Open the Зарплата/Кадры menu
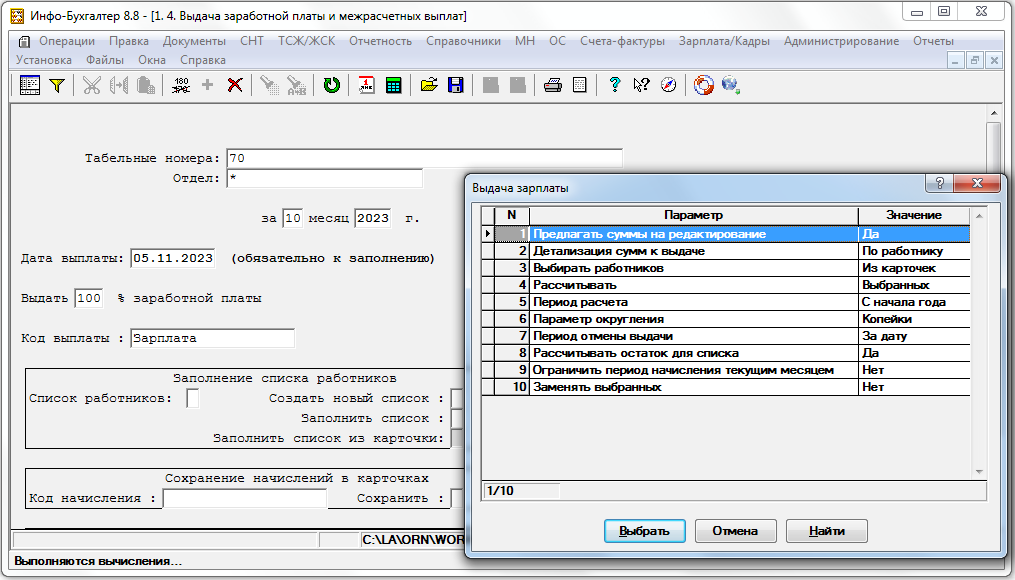Viewport: 1015px width, 580px height. (x=724, y=41)
